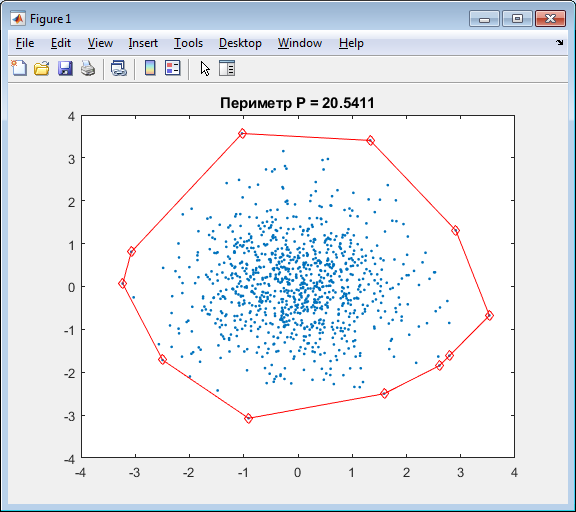The width and height of the screenshot is (576, 512).
Task: Click the dock figure arrow
Action: tap(559, 43)
